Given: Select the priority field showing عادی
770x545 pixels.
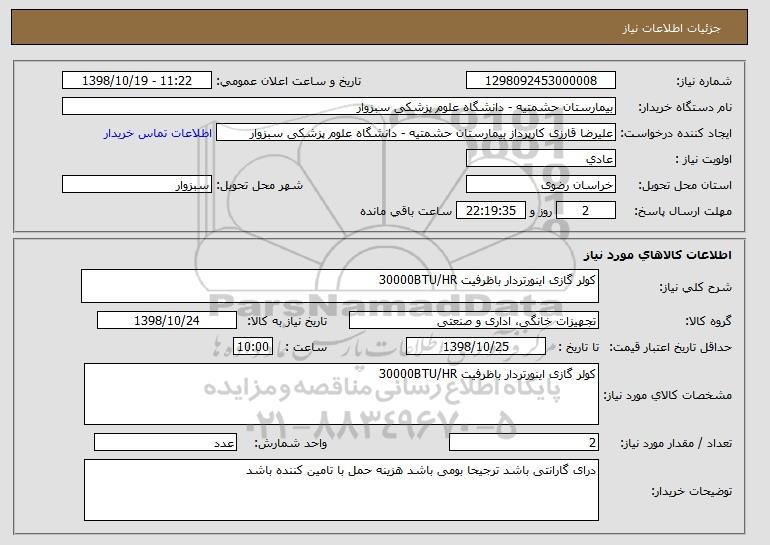Looking at the screenshot, I should coord(541,159).
